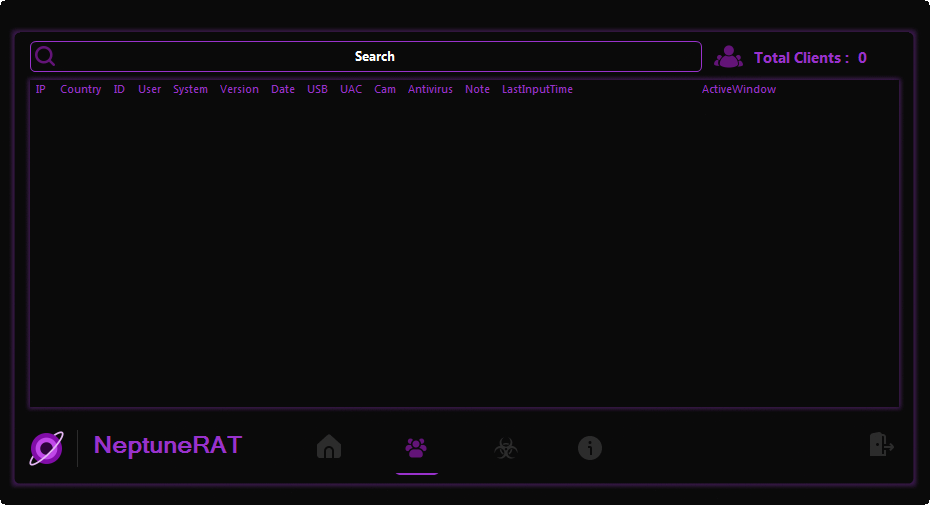Sort by the IP column header
The image size is (930, 505).
41,89
